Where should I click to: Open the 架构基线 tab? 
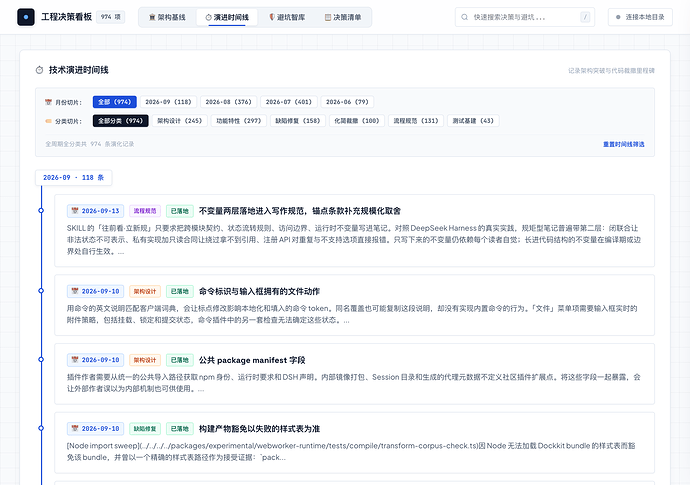click(x=167, y=17)
